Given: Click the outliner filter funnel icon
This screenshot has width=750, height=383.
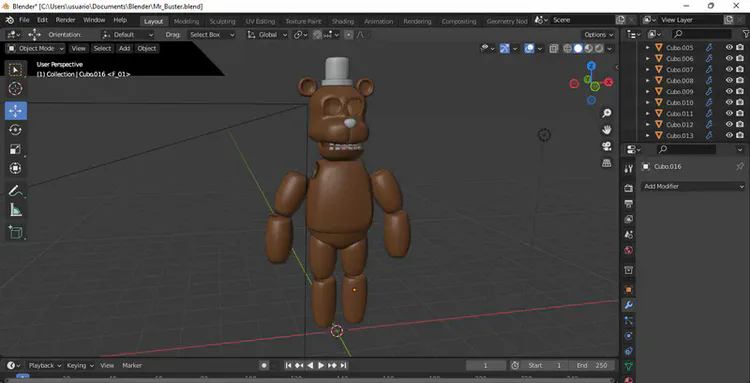Looking at the screenshot, I should pyautogui.click(x=746, y=34).
